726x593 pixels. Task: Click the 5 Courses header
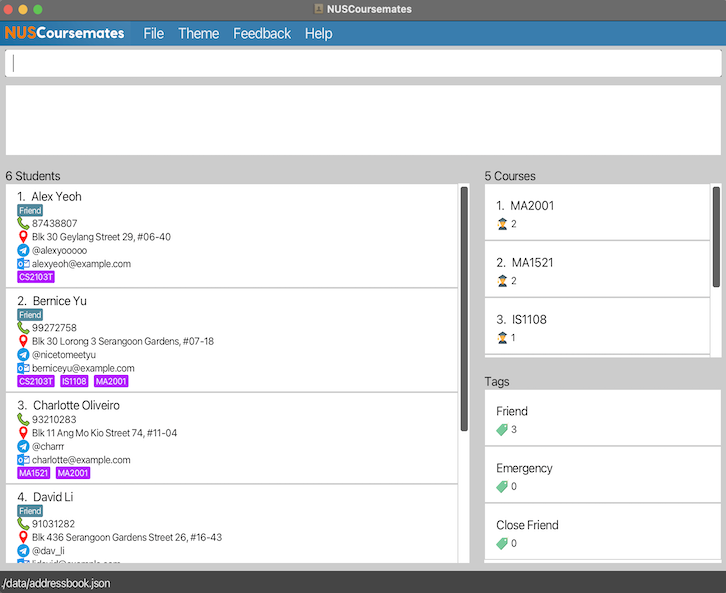point(510,176)
